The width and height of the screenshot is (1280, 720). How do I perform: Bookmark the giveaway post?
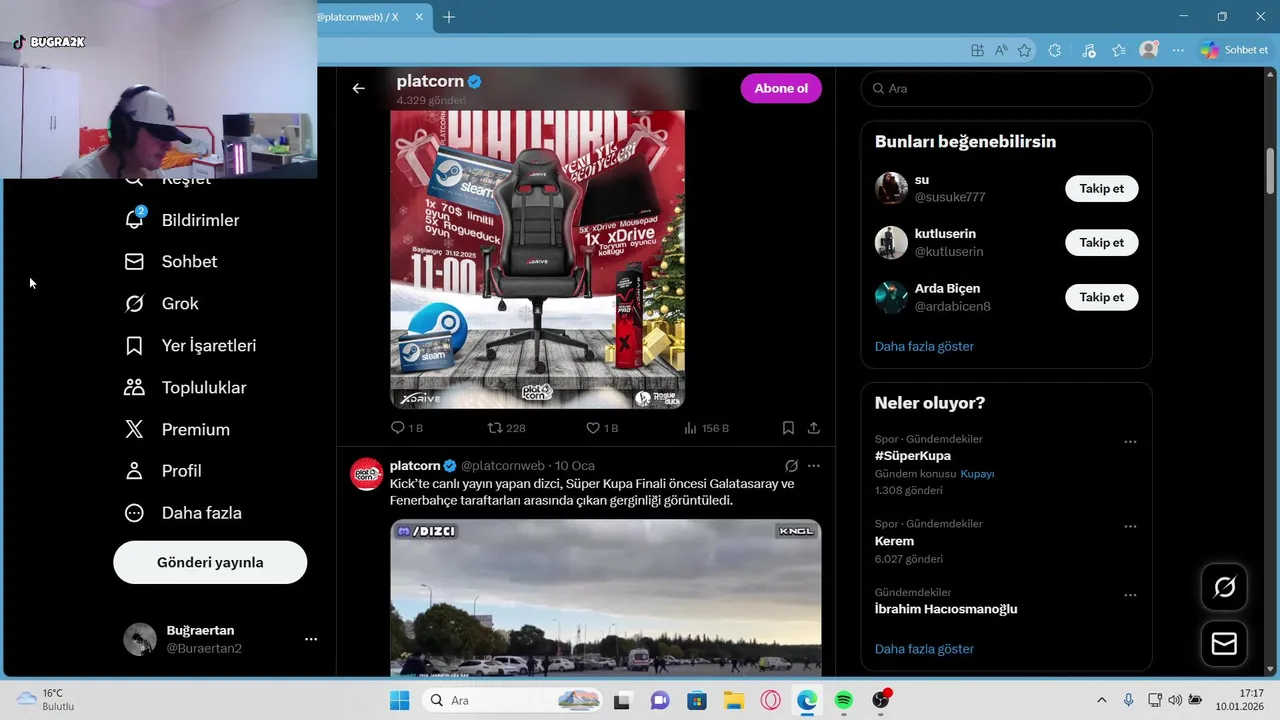[788, 428]
